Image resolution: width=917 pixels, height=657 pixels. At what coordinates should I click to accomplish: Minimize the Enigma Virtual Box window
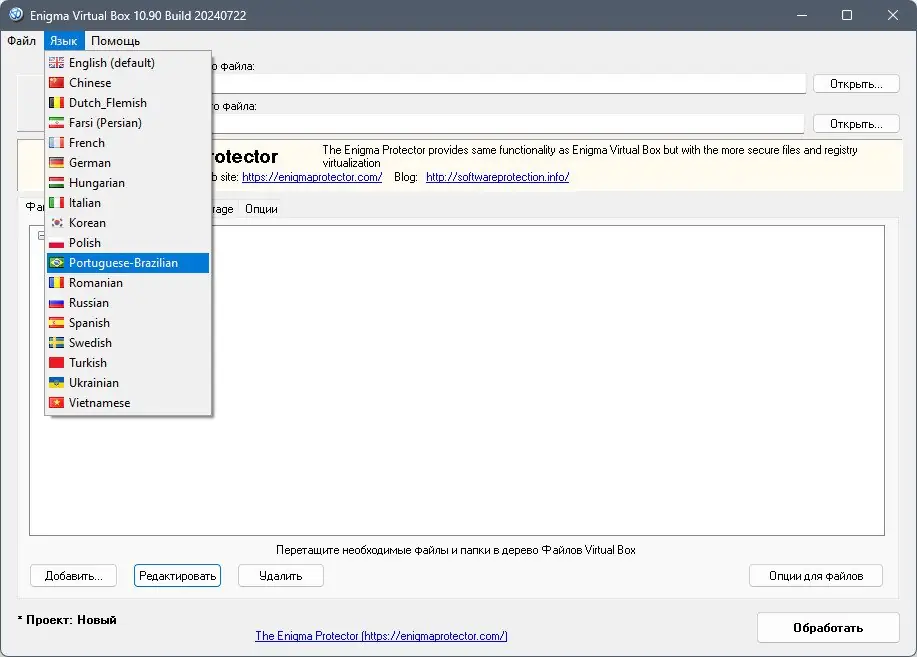[x=802, y=15]
